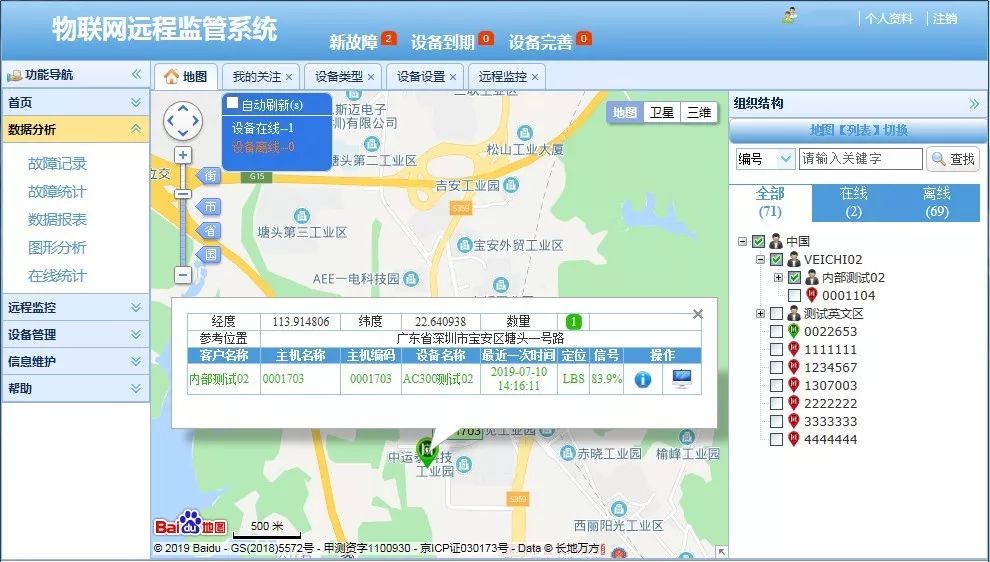
Task: Click the map zoom level slider track
Action: pos(183,215)
